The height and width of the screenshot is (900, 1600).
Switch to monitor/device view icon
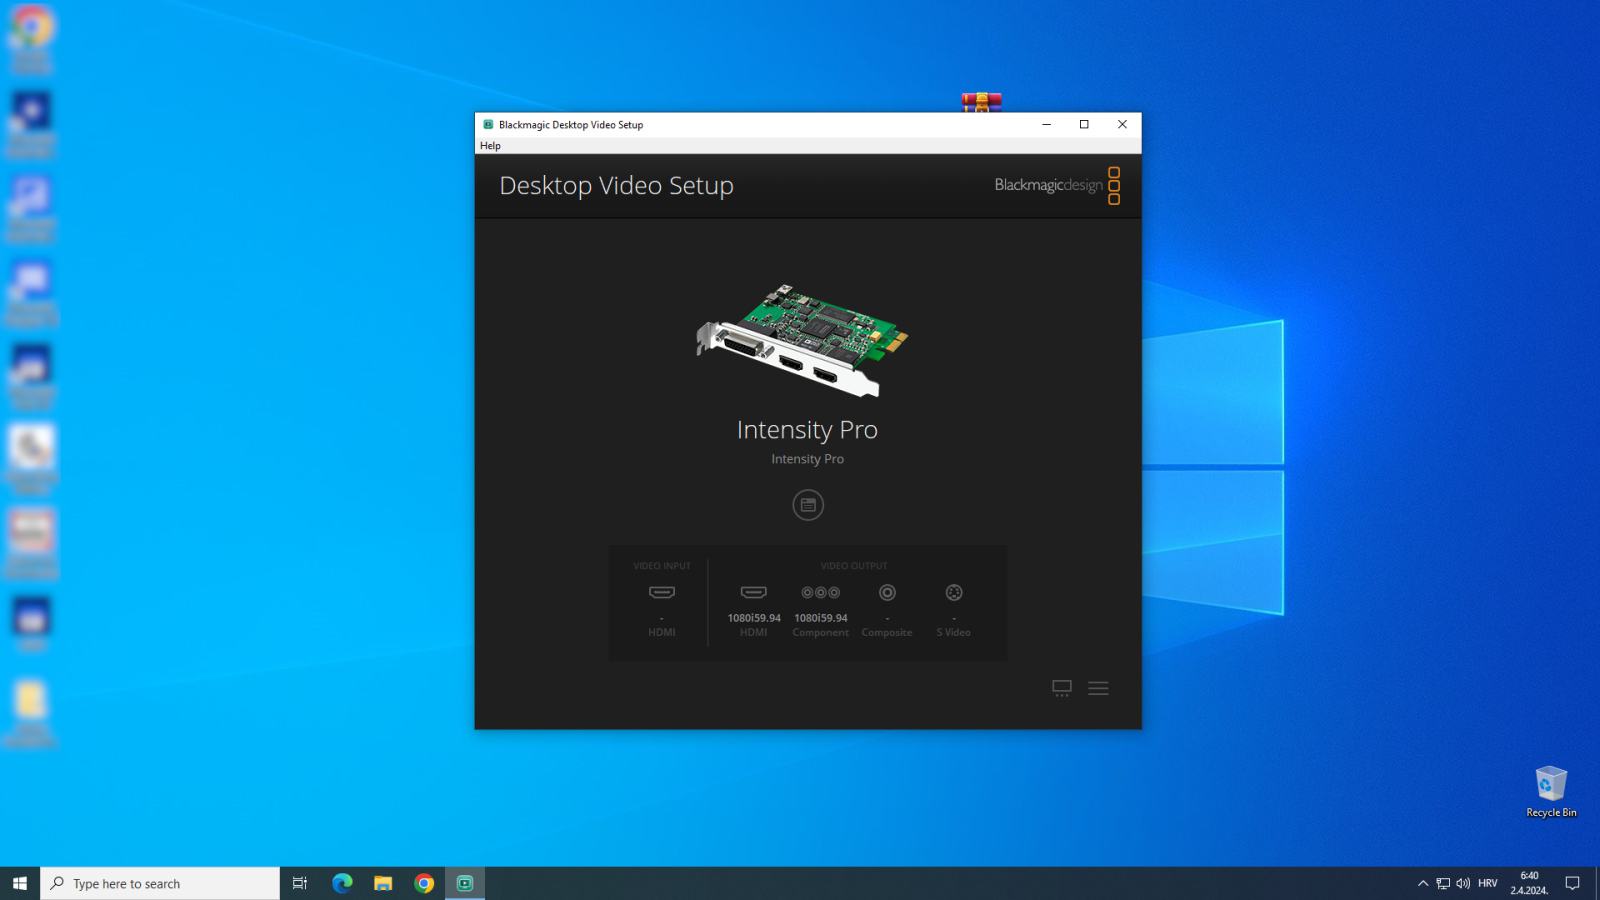[x=1062, y=688]
